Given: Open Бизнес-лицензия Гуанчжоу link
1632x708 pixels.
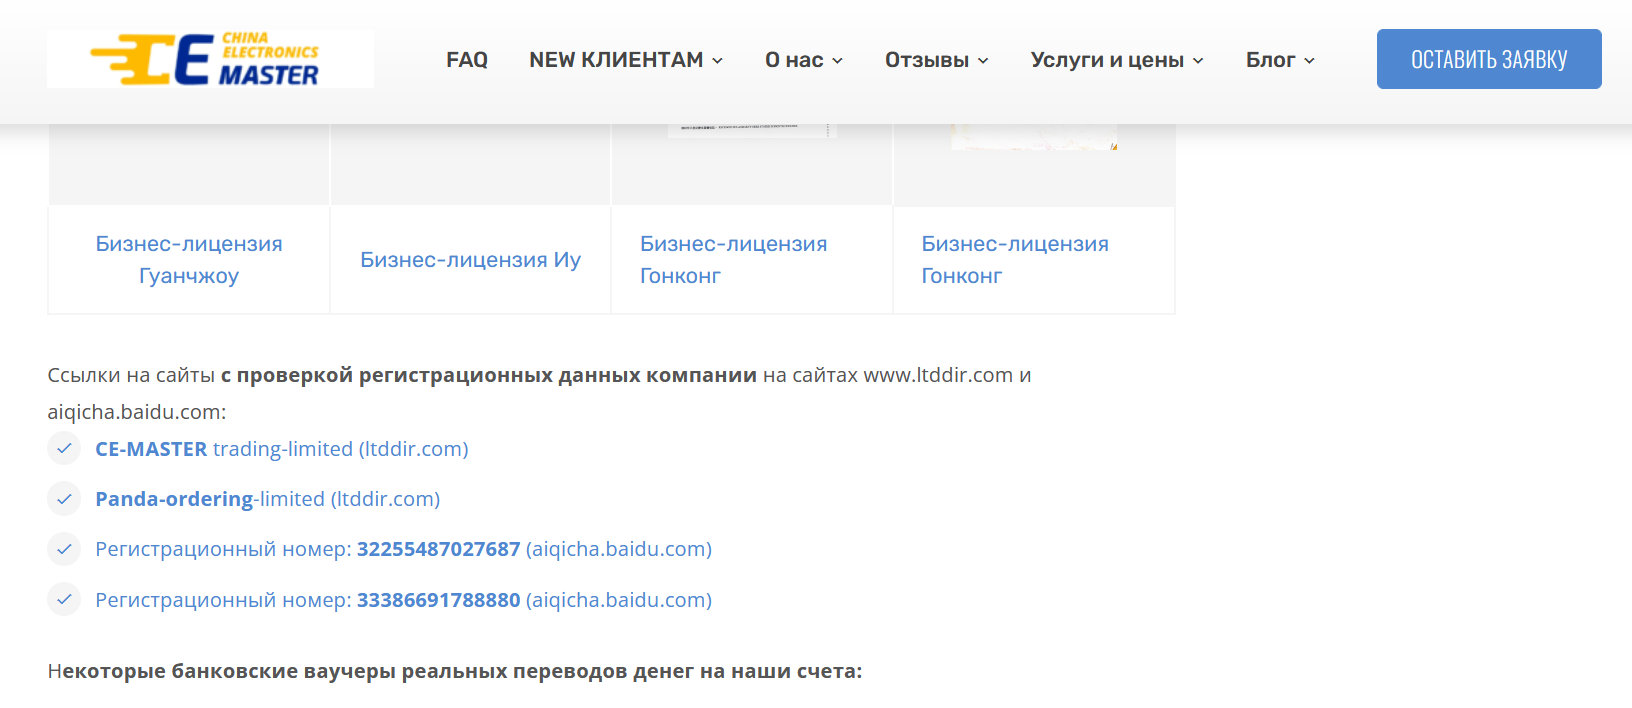Looking at the screenshot, I should click(189, 260).
